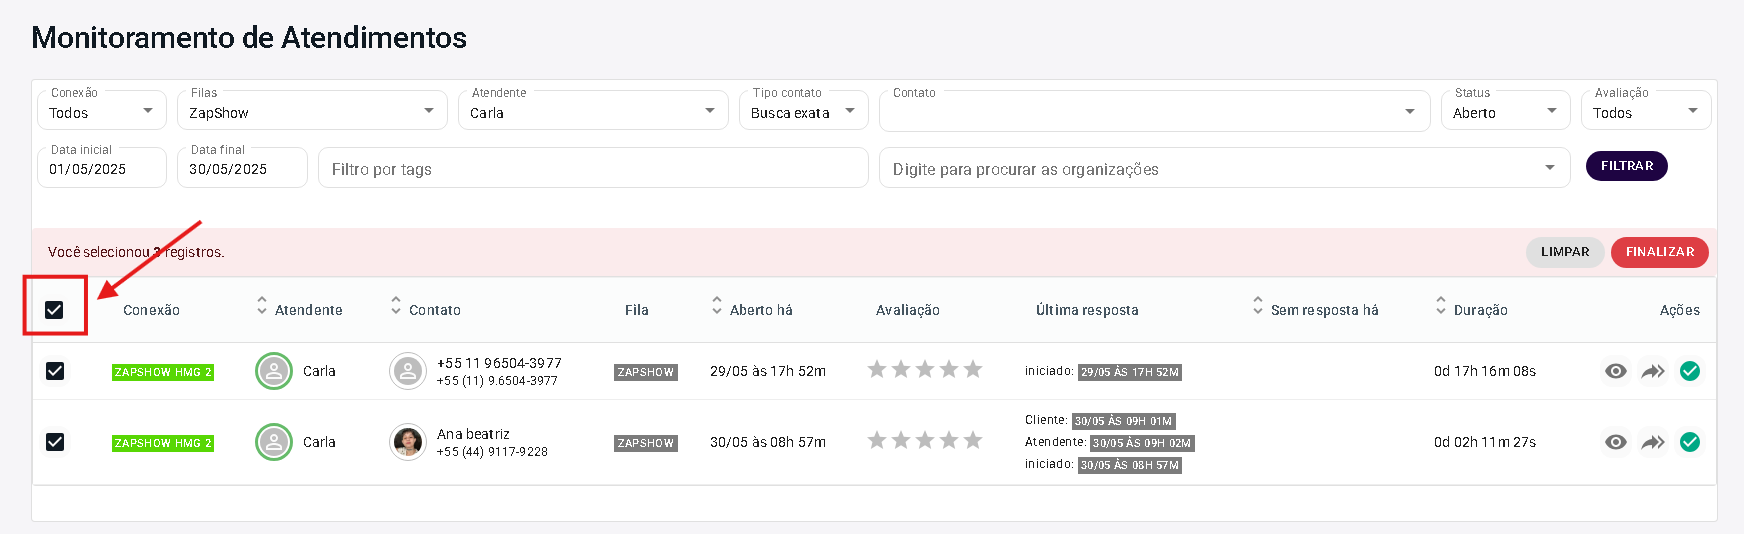Uncheck the Ana beatriz row checkbox
The height and width of the screenshot is (534, 1744).
tap(55, 442)
